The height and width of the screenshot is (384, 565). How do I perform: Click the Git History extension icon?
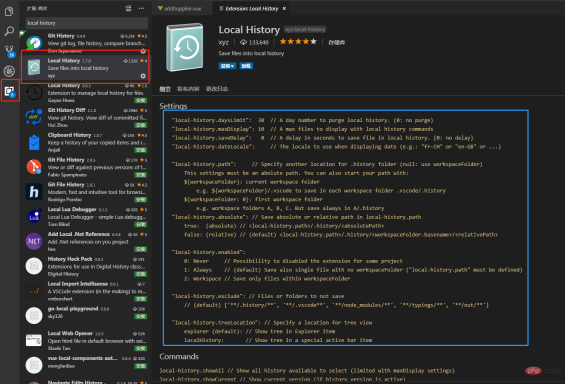(x=34, y=43)
